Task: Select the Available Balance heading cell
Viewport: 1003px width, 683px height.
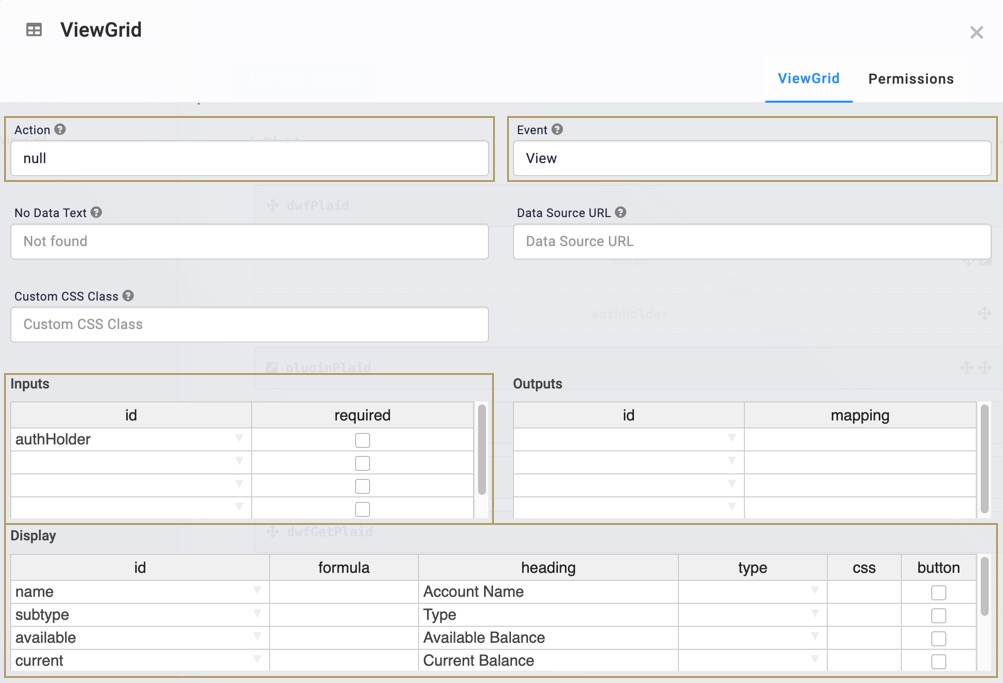Action: pyautogui.click(x=548, y=638)
